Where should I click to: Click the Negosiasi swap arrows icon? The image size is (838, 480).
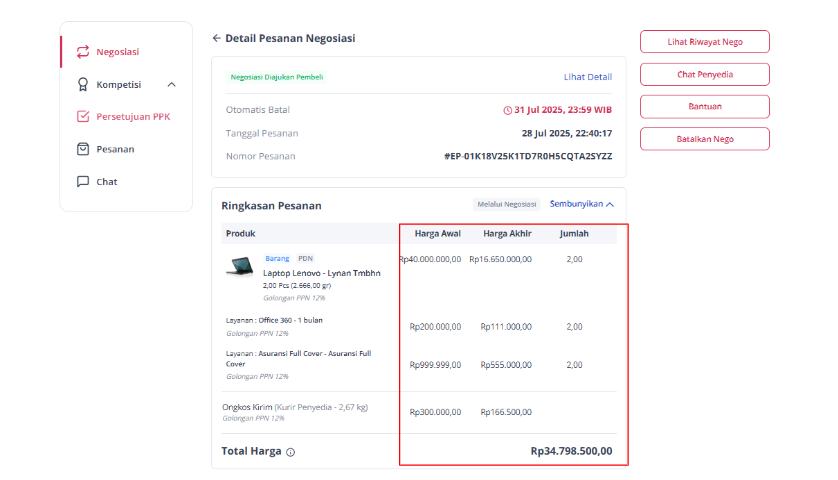(x=83, y=52)
